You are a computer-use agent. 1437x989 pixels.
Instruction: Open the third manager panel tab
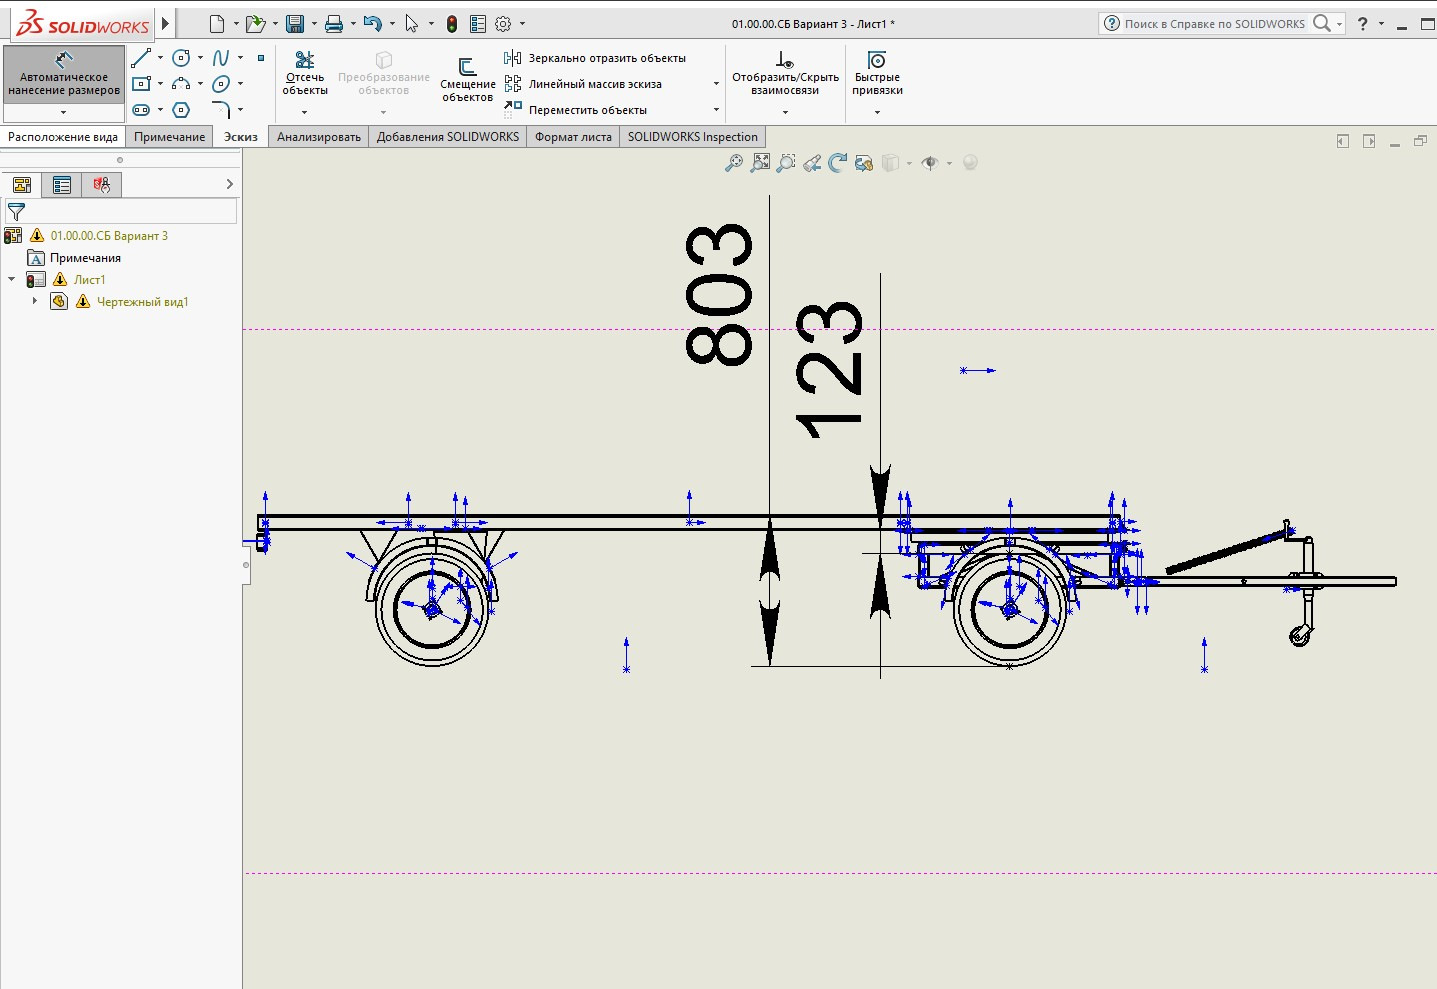[102, 185]
